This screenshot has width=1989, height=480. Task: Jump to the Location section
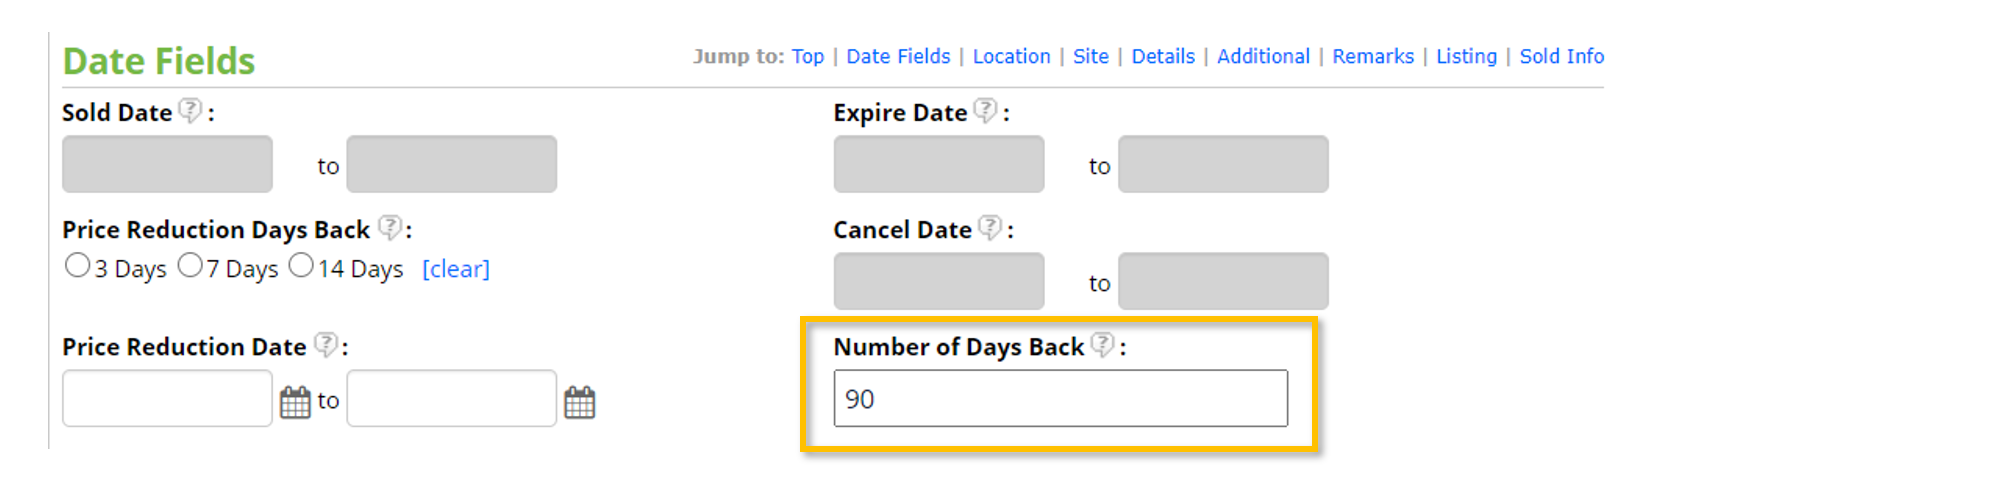(1011, 57)
